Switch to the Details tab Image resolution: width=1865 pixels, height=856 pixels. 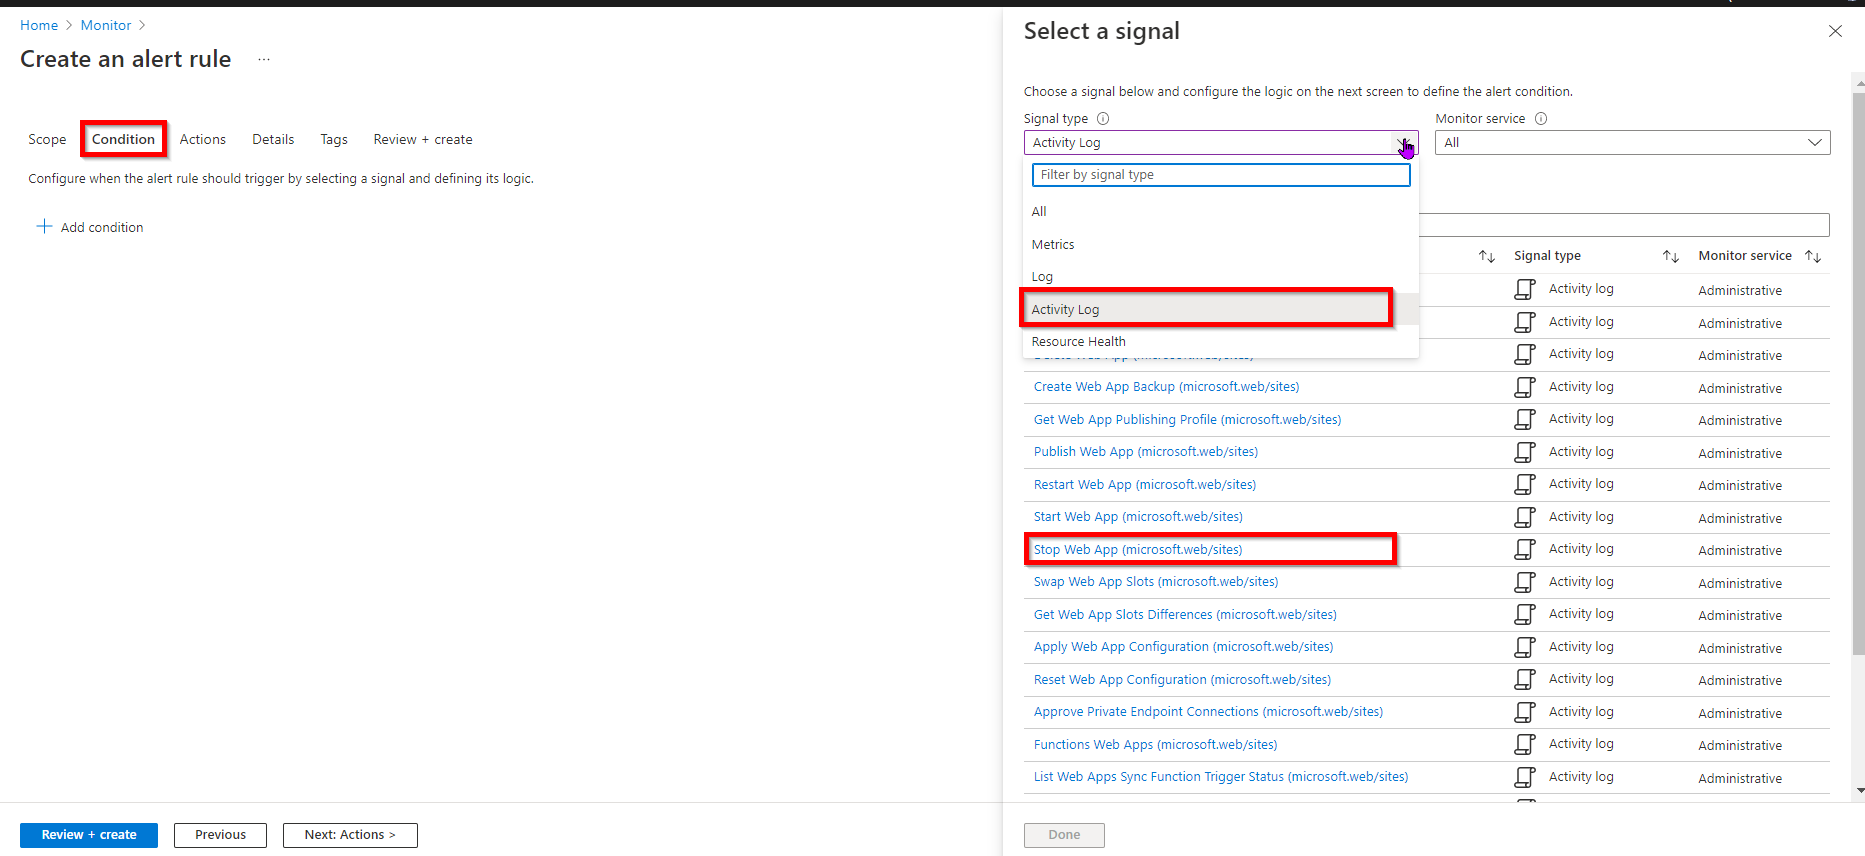click(x=273, y=139)
